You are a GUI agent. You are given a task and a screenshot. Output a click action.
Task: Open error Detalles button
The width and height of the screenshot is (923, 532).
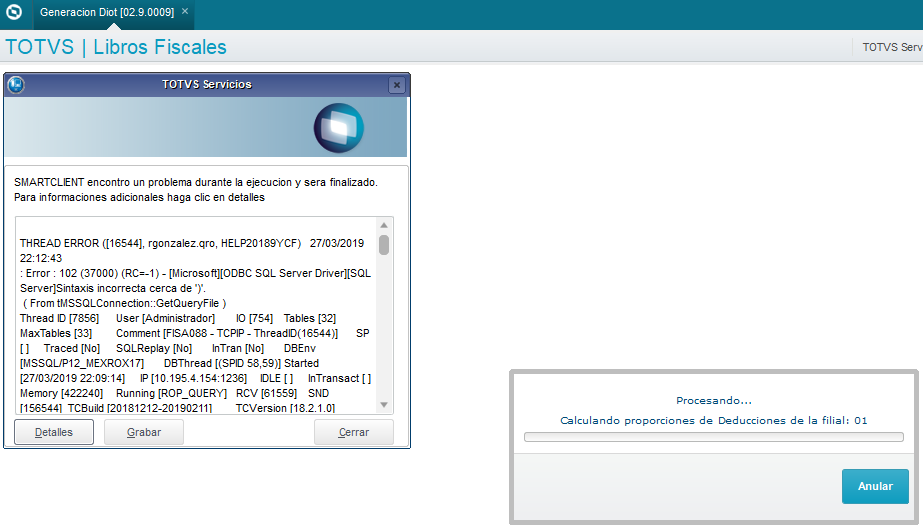pyautogui.click(x=54, y=432)
